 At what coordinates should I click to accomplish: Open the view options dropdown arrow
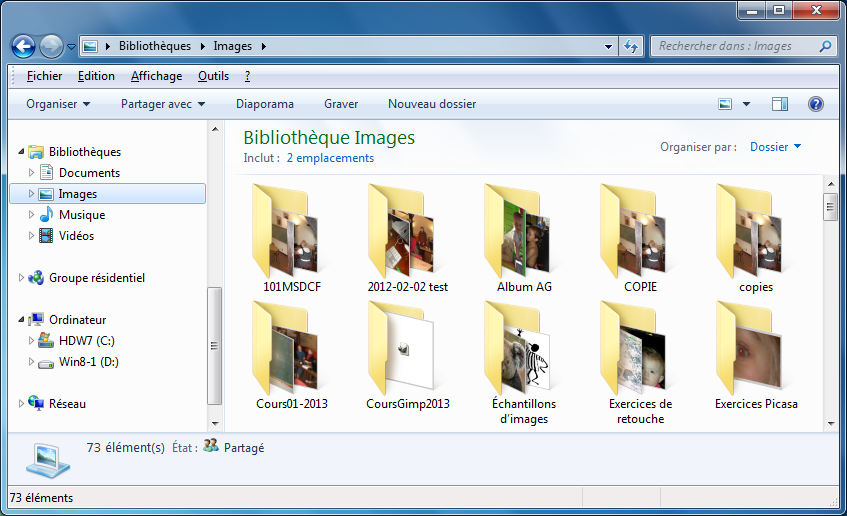click(x=747, y=104)
